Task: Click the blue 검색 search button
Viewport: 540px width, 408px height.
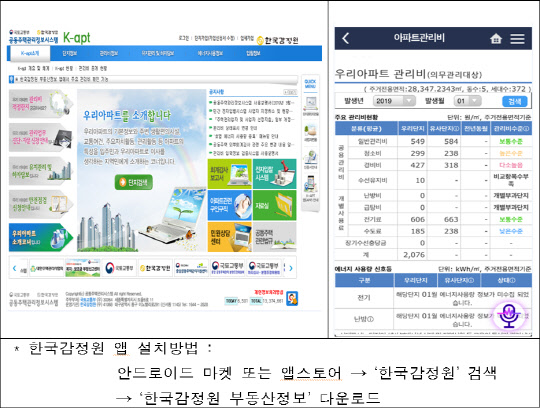Action: tap(515, 101)
